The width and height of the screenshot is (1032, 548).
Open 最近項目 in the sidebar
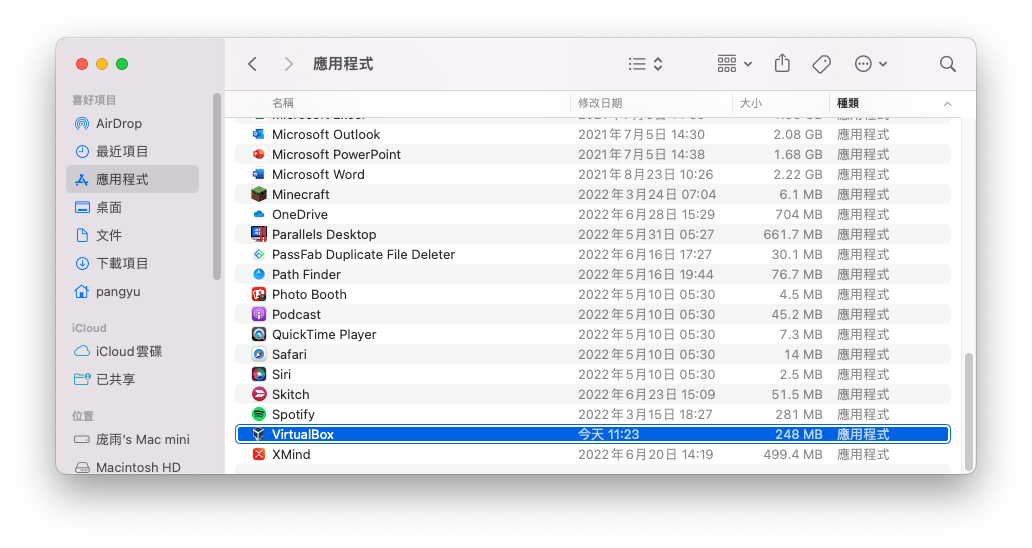coord(132,151)
